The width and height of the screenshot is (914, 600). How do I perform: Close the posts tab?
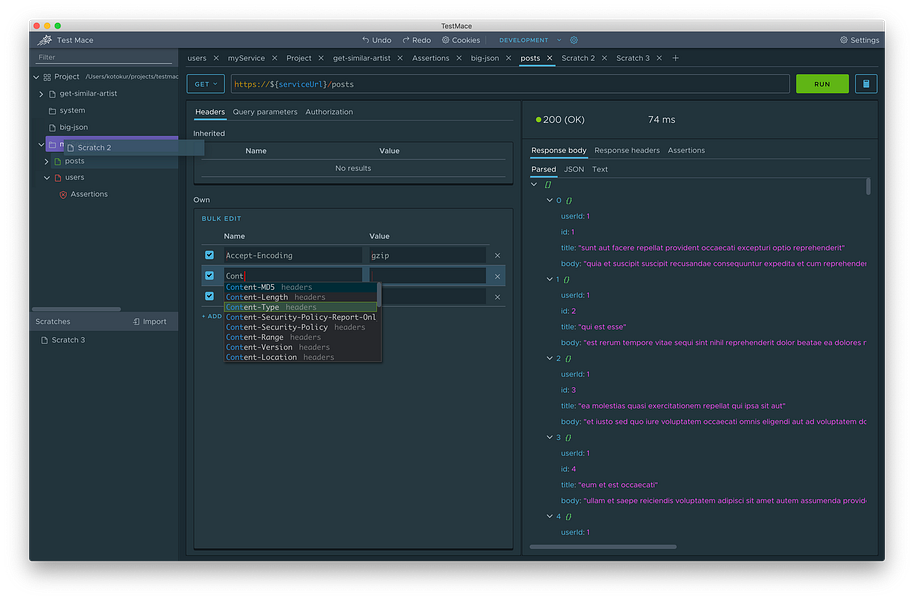(x=549, y=58)
